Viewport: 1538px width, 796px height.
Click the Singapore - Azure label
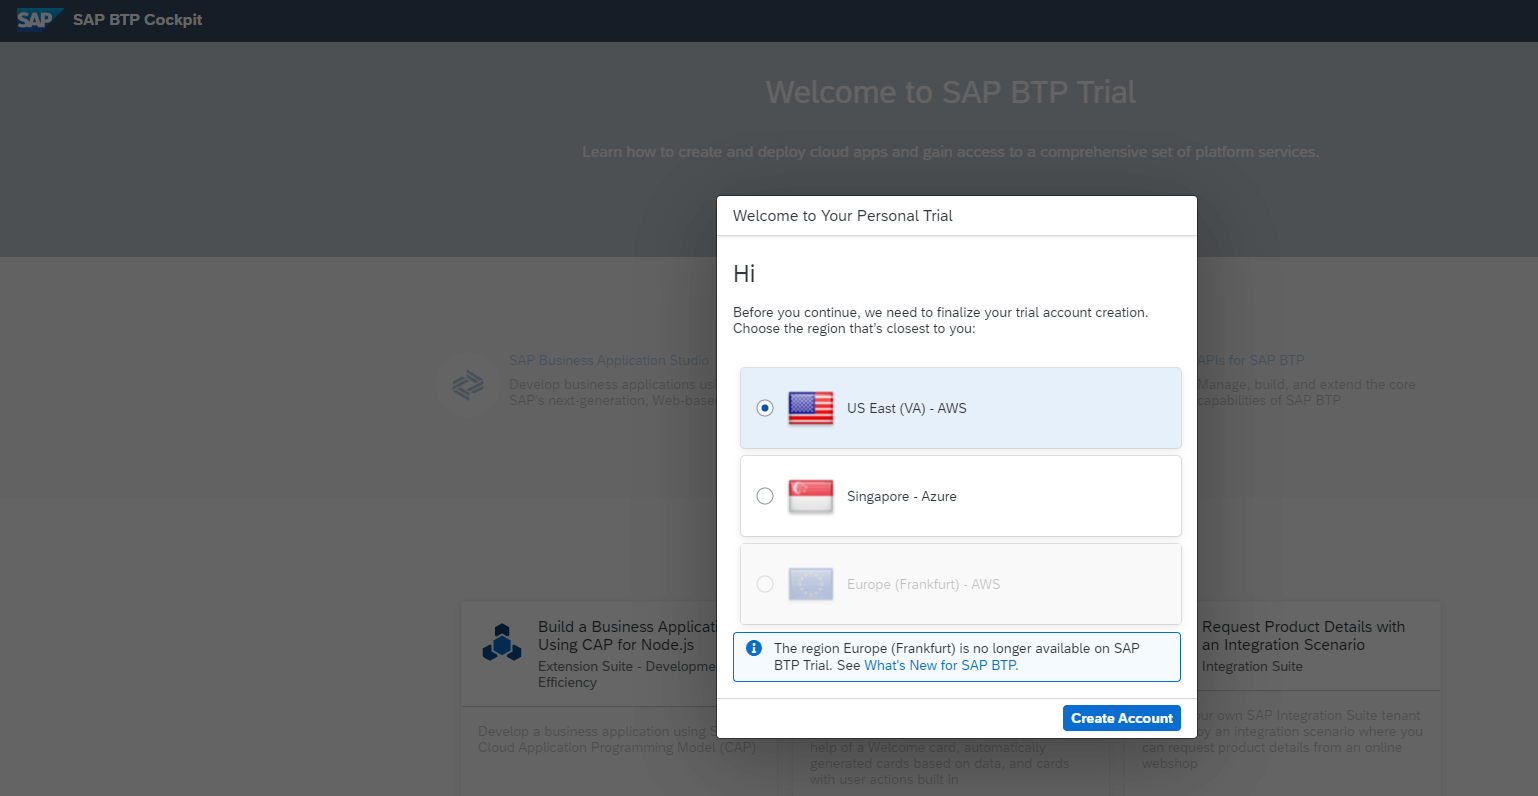[x=901, y=496]
